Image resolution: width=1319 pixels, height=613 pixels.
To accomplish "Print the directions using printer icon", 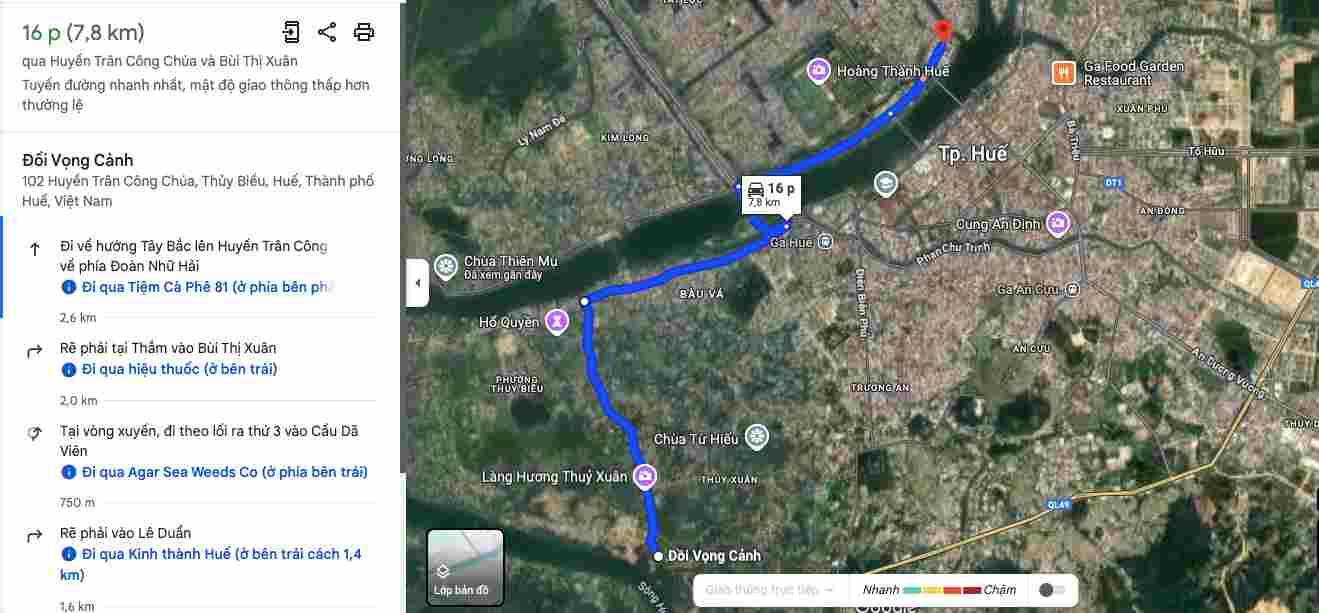I will (x=364, y=32).
